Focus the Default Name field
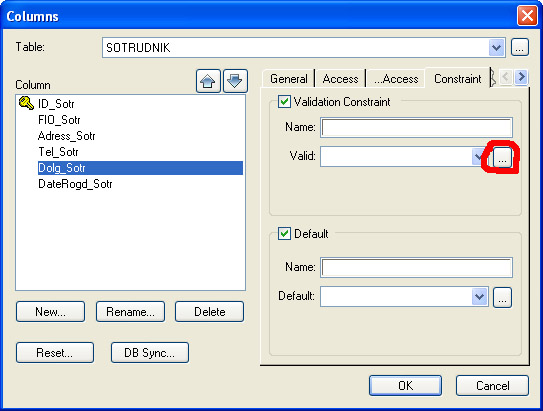 pos(417,267)
